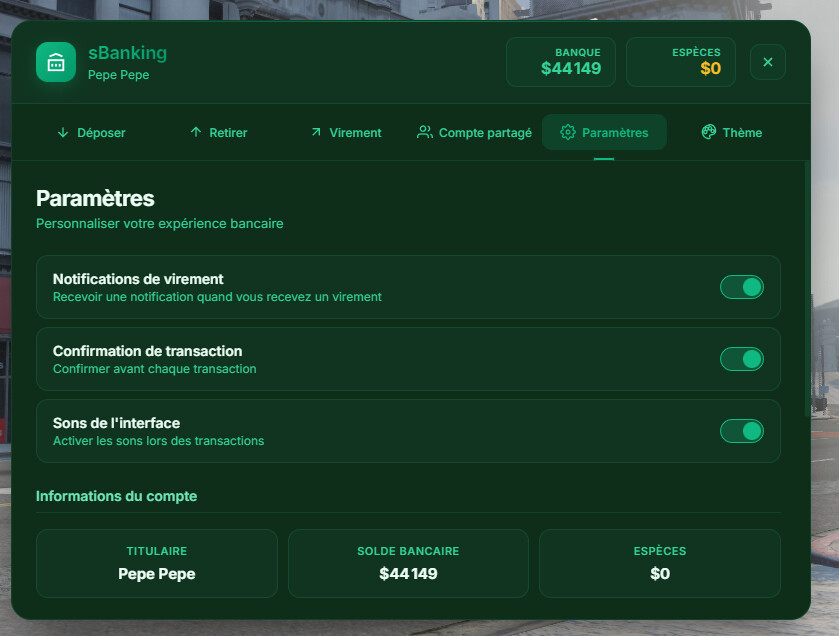
Task: Click the diagonal arrow icon beside Virement
Action: pos(316,132)
